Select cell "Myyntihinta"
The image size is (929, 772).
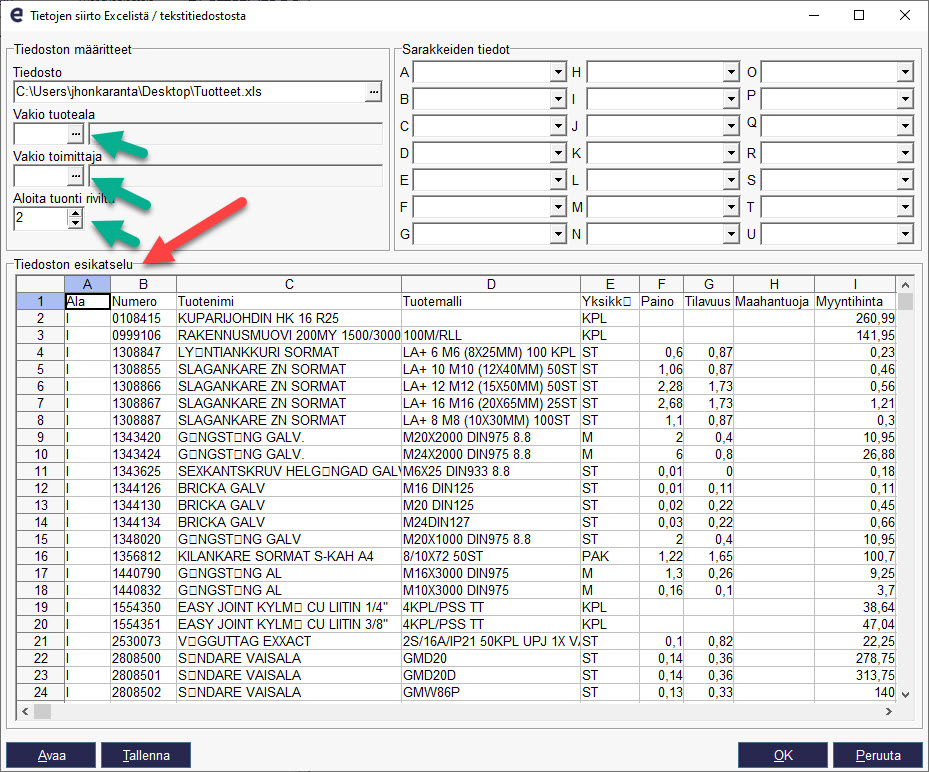[x=855, y=302]
